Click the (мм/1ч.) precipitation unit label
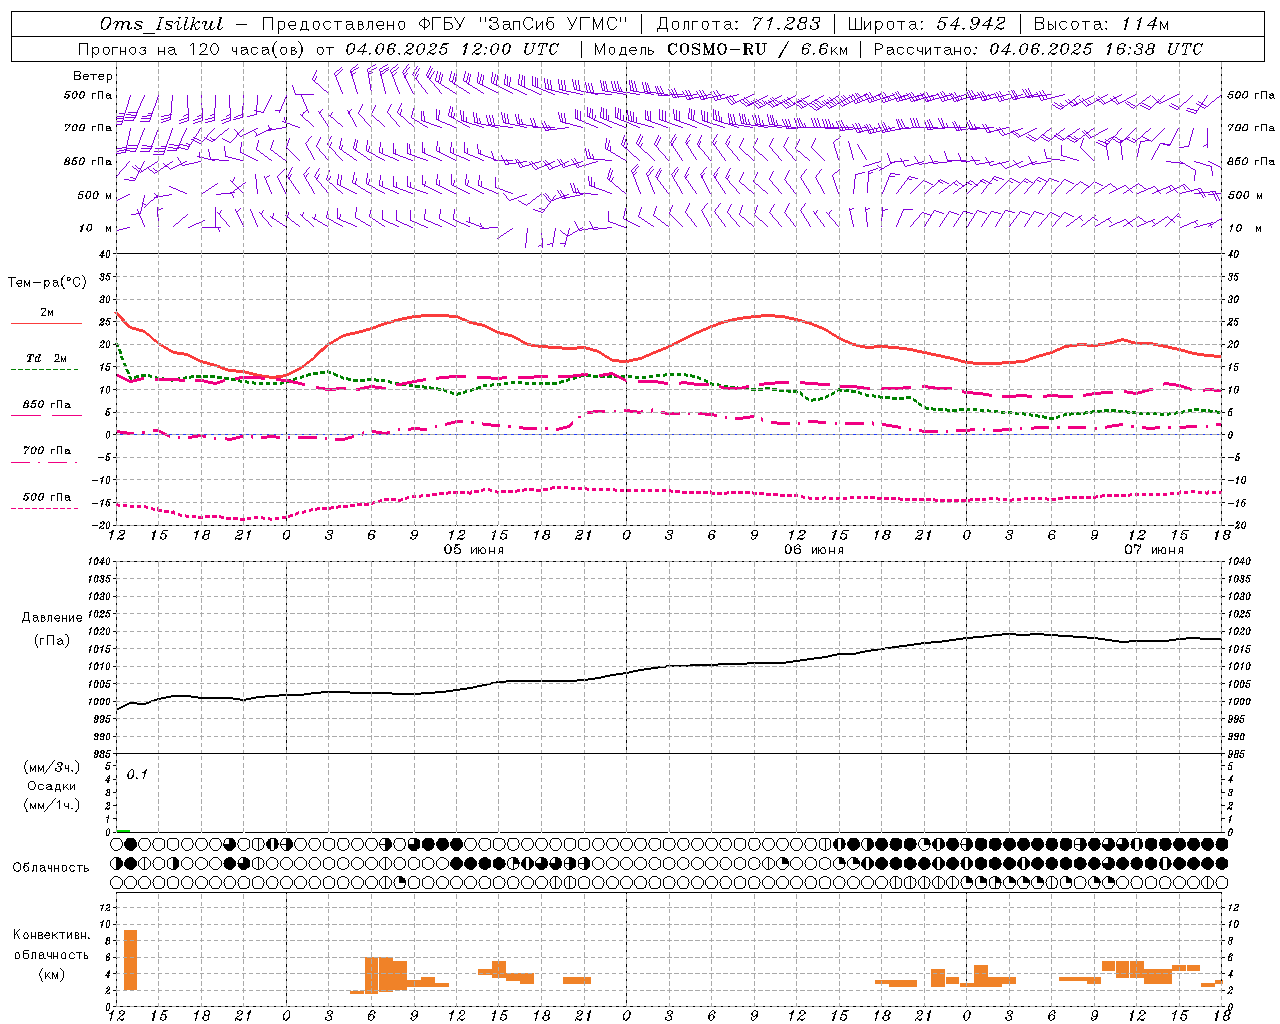The width and height of the screenshot is (1280, 1024). pyautogui.click(x=51, y=805)
